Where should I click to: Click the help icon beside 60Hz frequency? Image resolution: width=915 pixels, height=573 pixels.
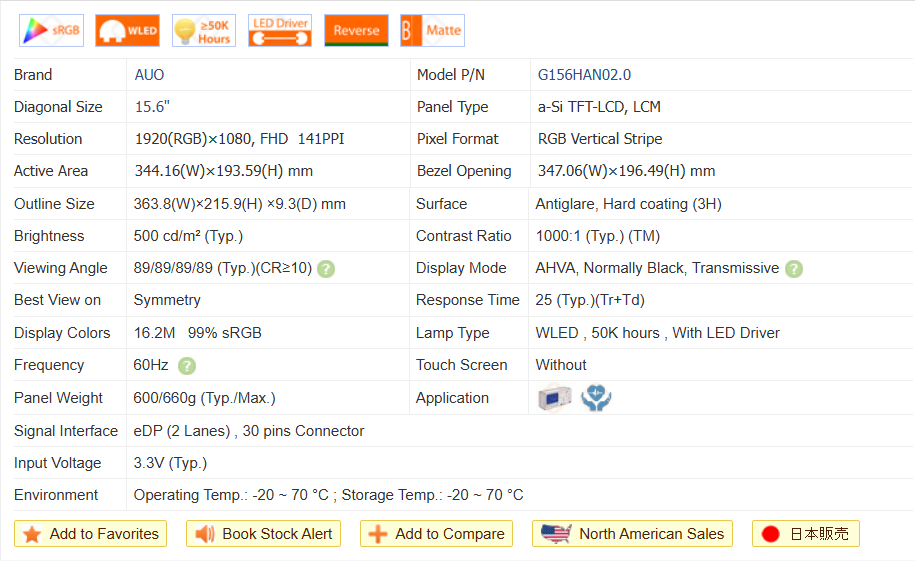186,366
